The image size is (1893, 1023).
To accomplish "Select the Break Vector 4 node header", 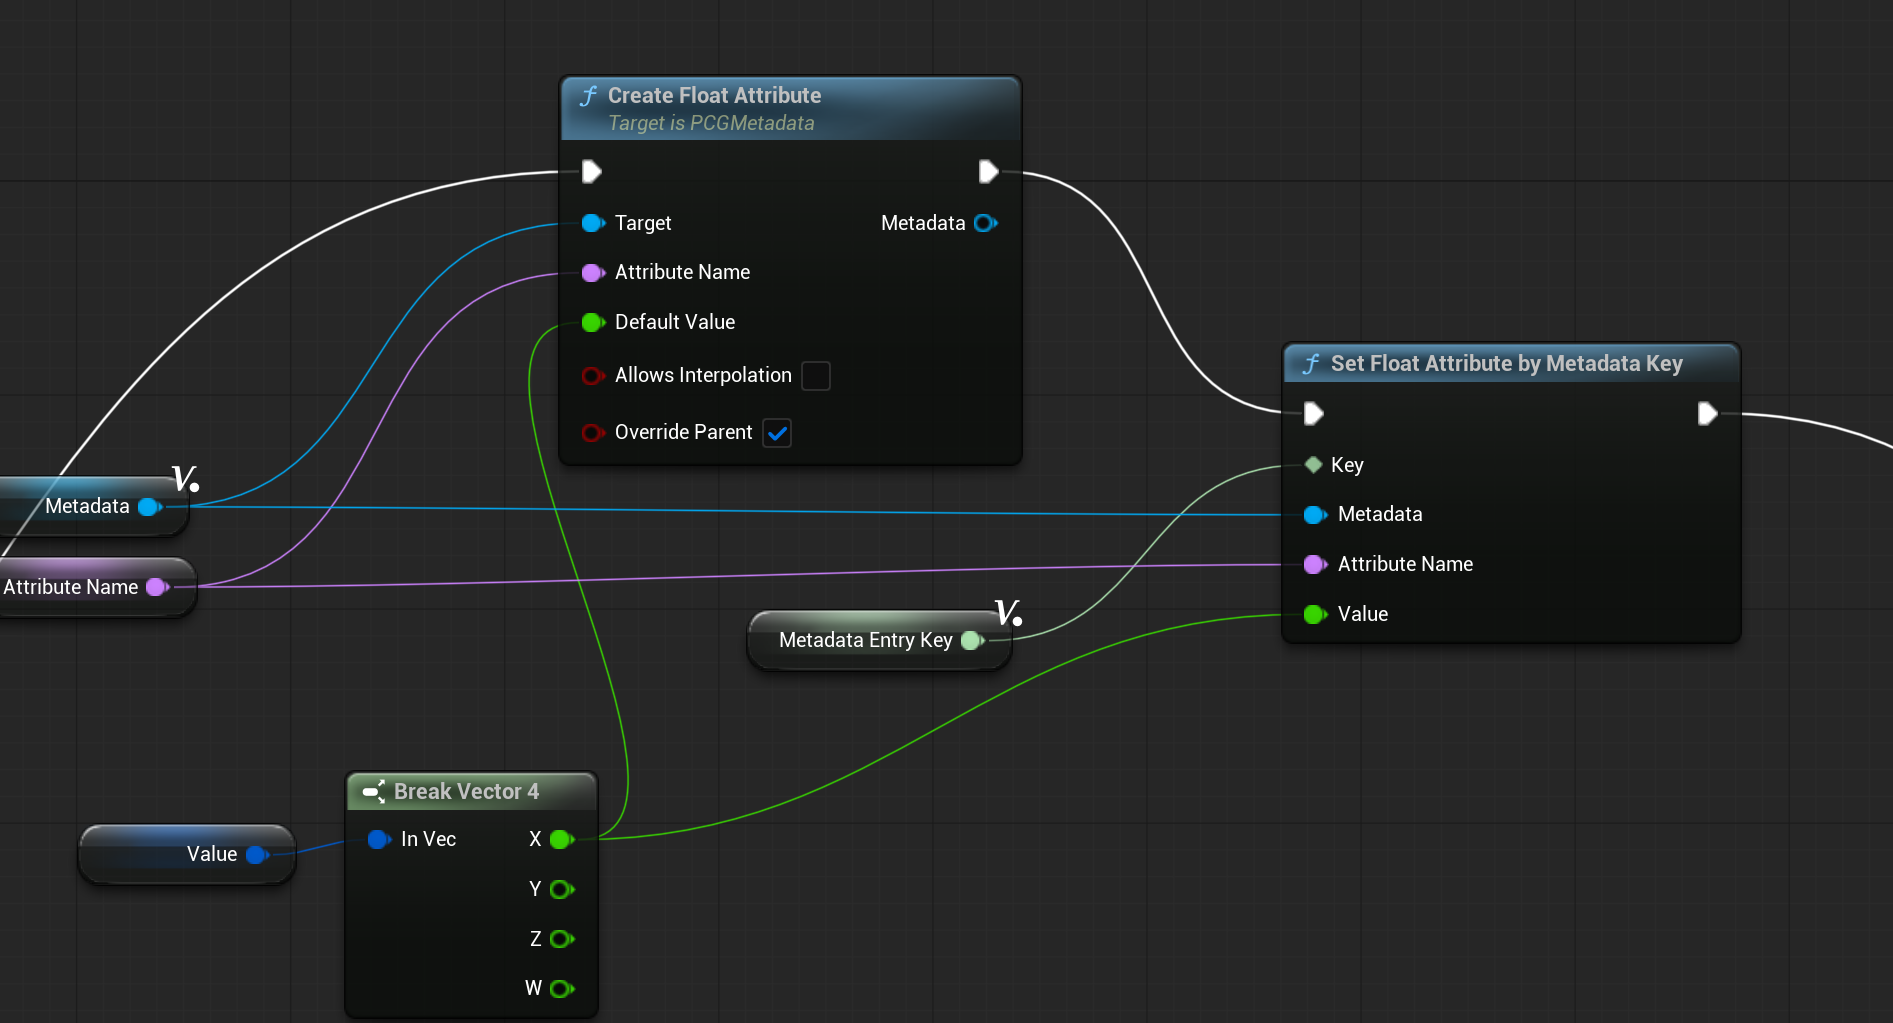I will [x=466, y=791].
